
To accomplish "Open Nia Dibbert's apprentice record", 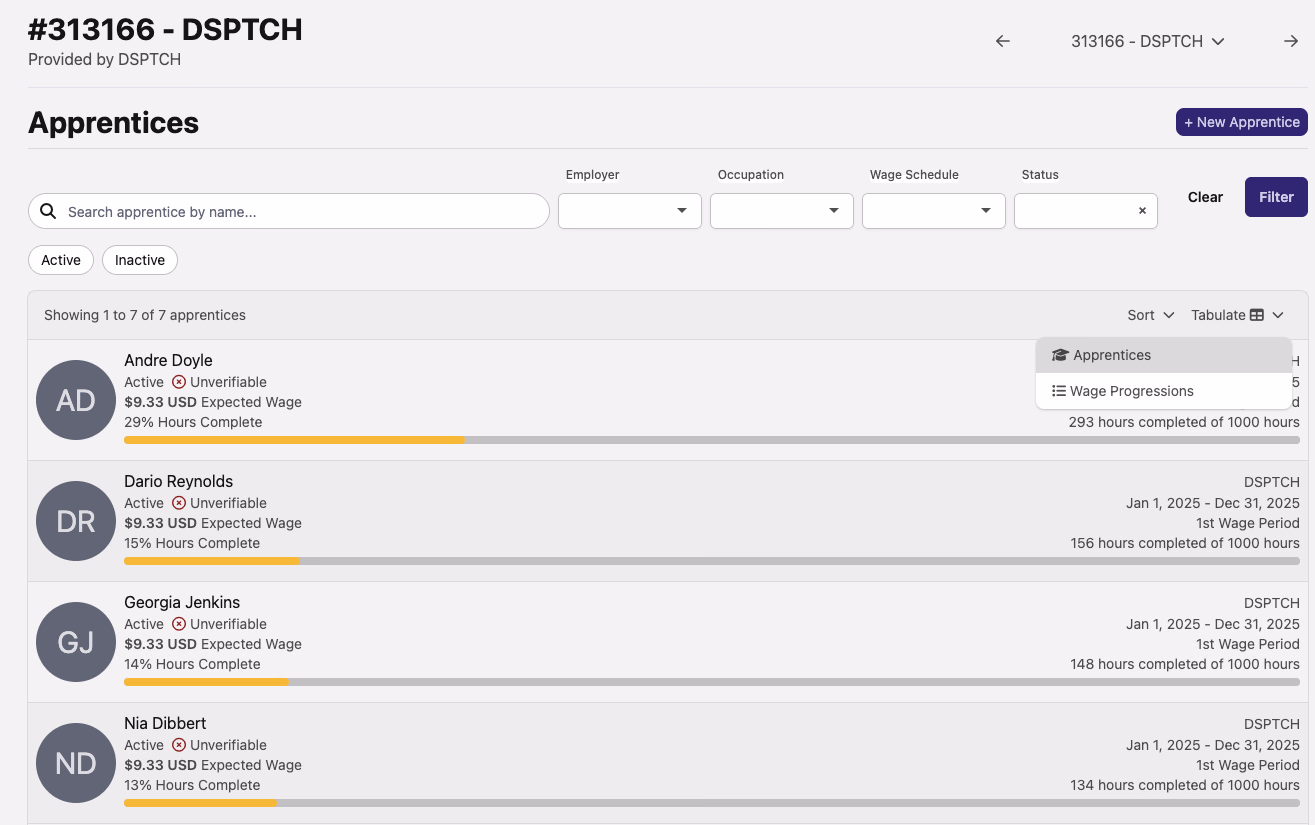I will click(165, 723).
